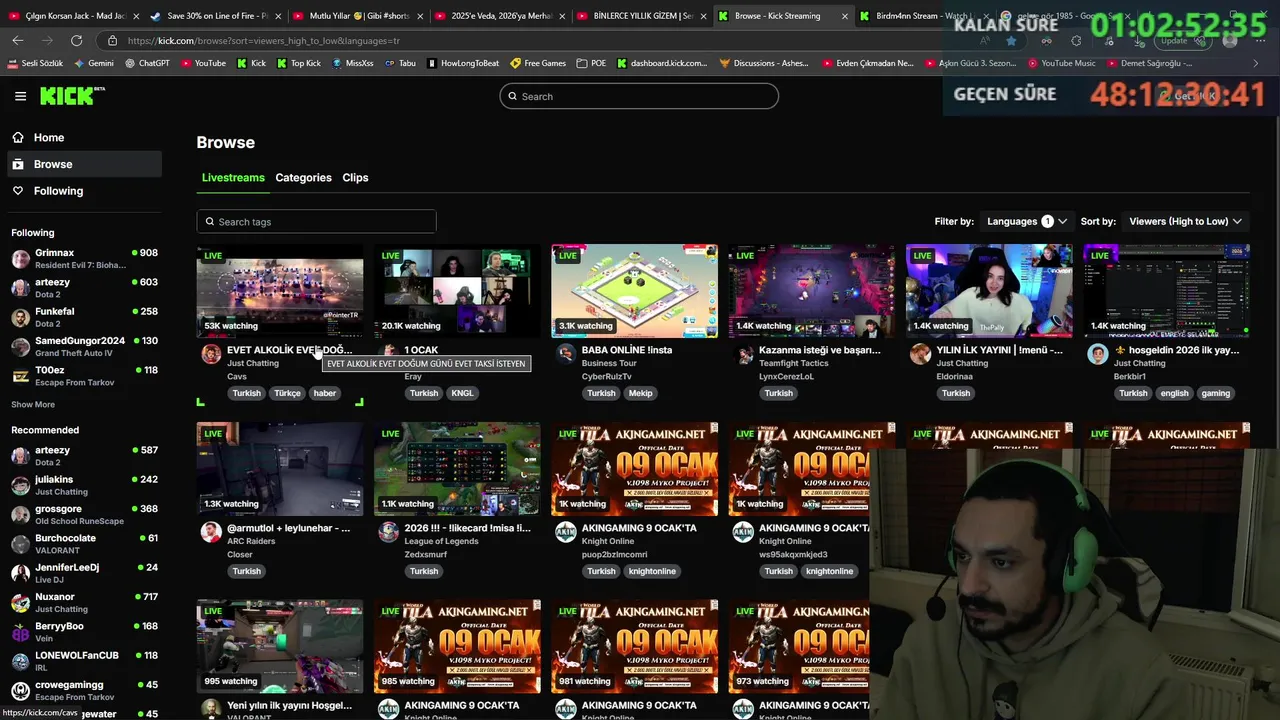
Task: Click LynxCerezLoL streamer avatar
Action: tap(743, 354)
